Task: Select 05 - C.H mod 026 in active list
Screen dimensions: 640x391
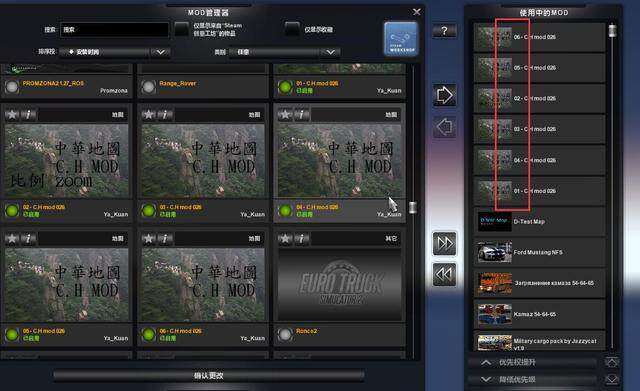Action: 540,68
